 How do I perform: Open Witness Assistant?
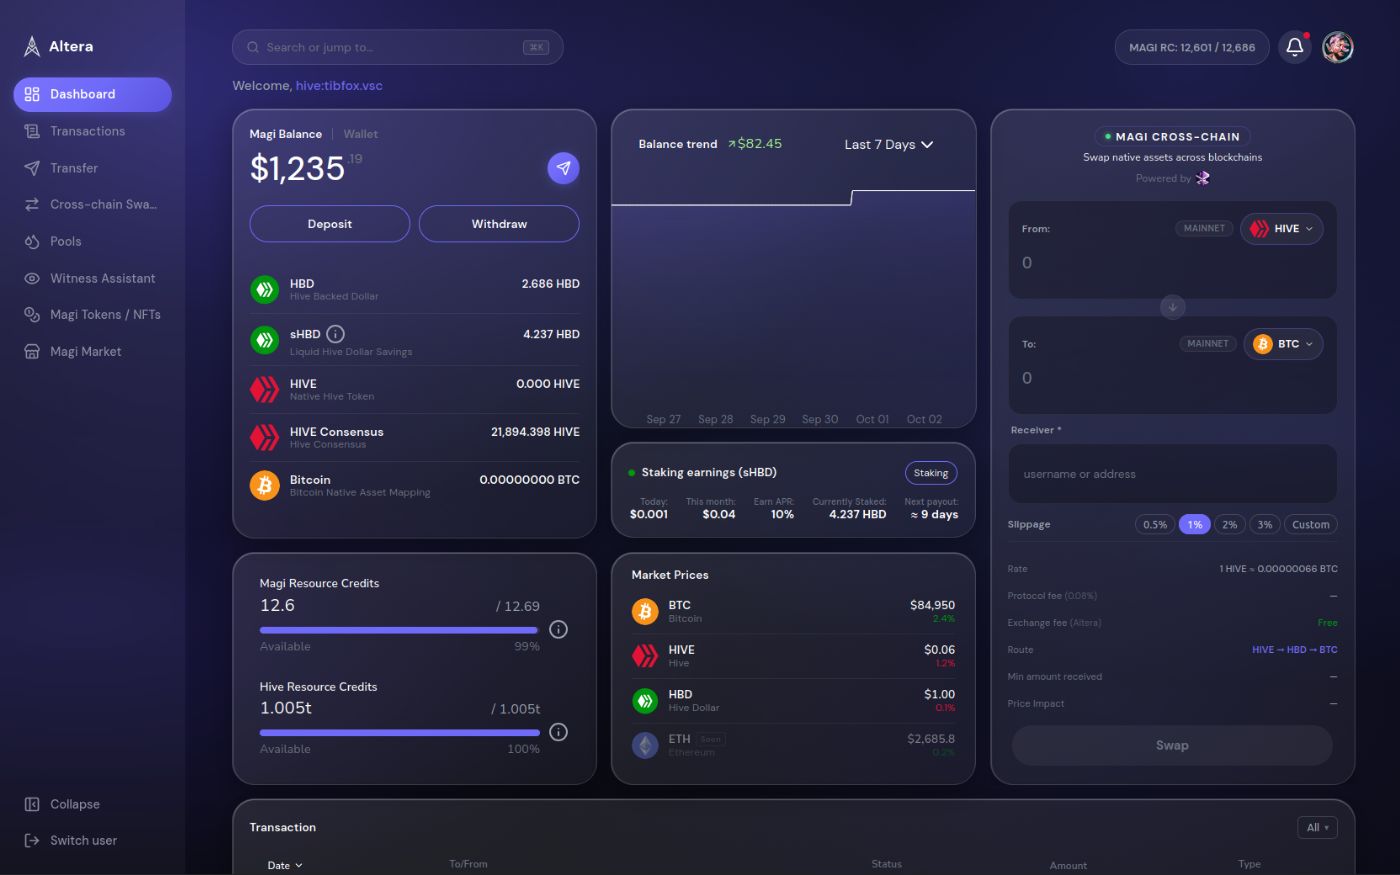[x=92, y=278]
